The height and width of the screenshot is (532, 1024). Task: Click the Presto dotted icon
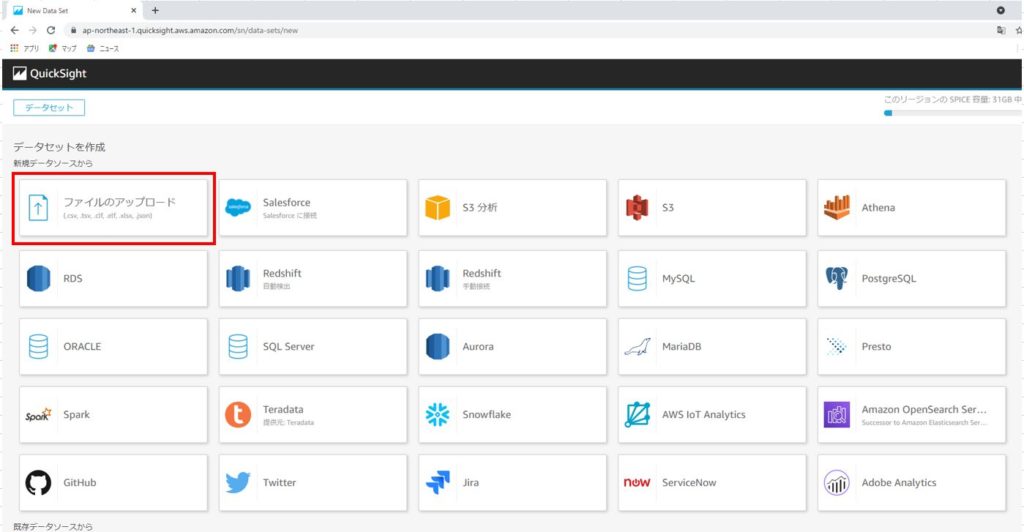coord(837,347)
